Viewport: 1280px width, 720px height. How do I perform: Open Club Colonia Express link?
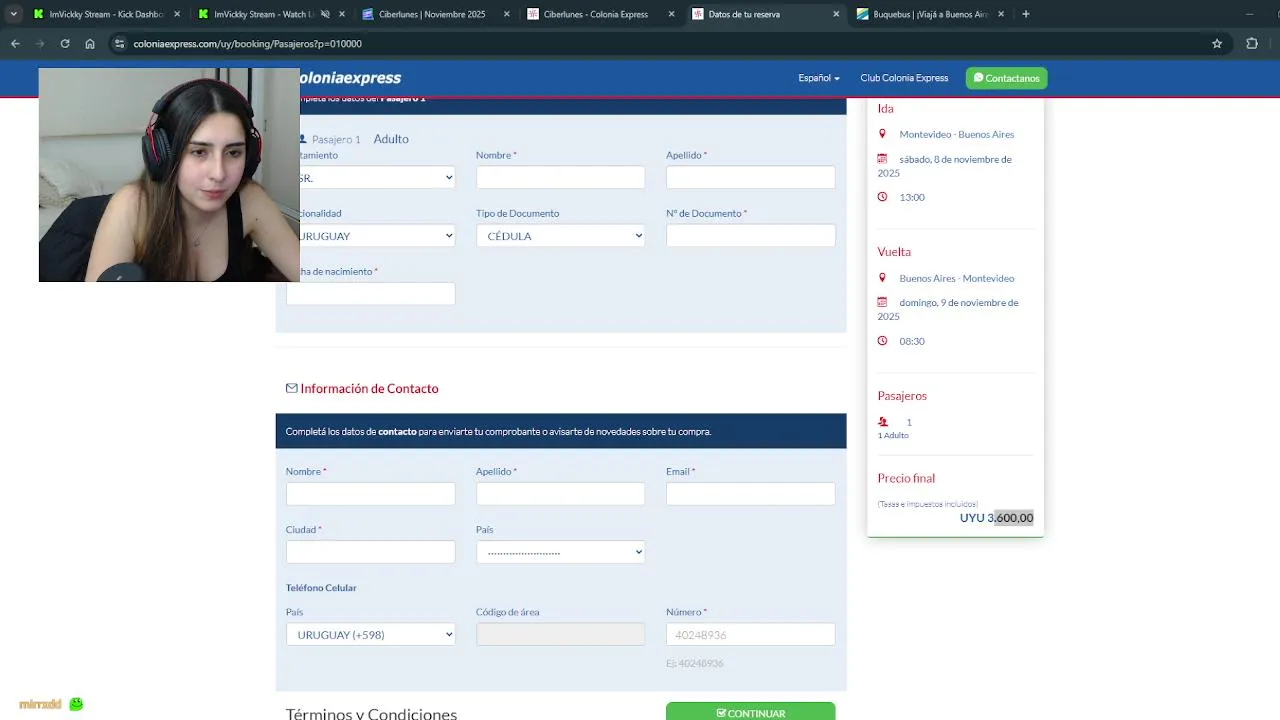click(x=904, y=78)
